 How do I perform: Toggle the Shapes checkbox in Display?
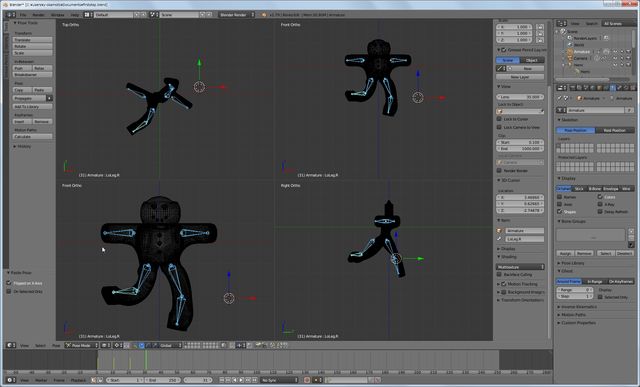click(x=560, y=211)
